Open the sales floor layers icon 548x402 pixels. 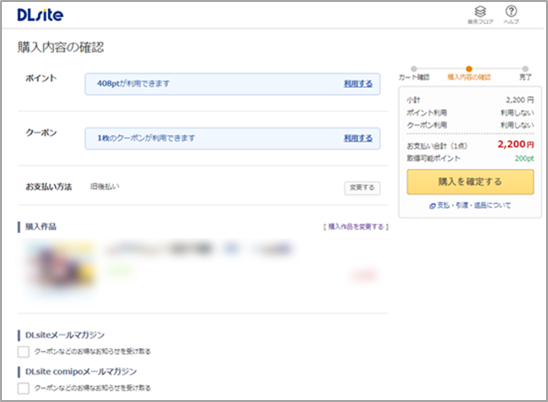click(480, 12)
